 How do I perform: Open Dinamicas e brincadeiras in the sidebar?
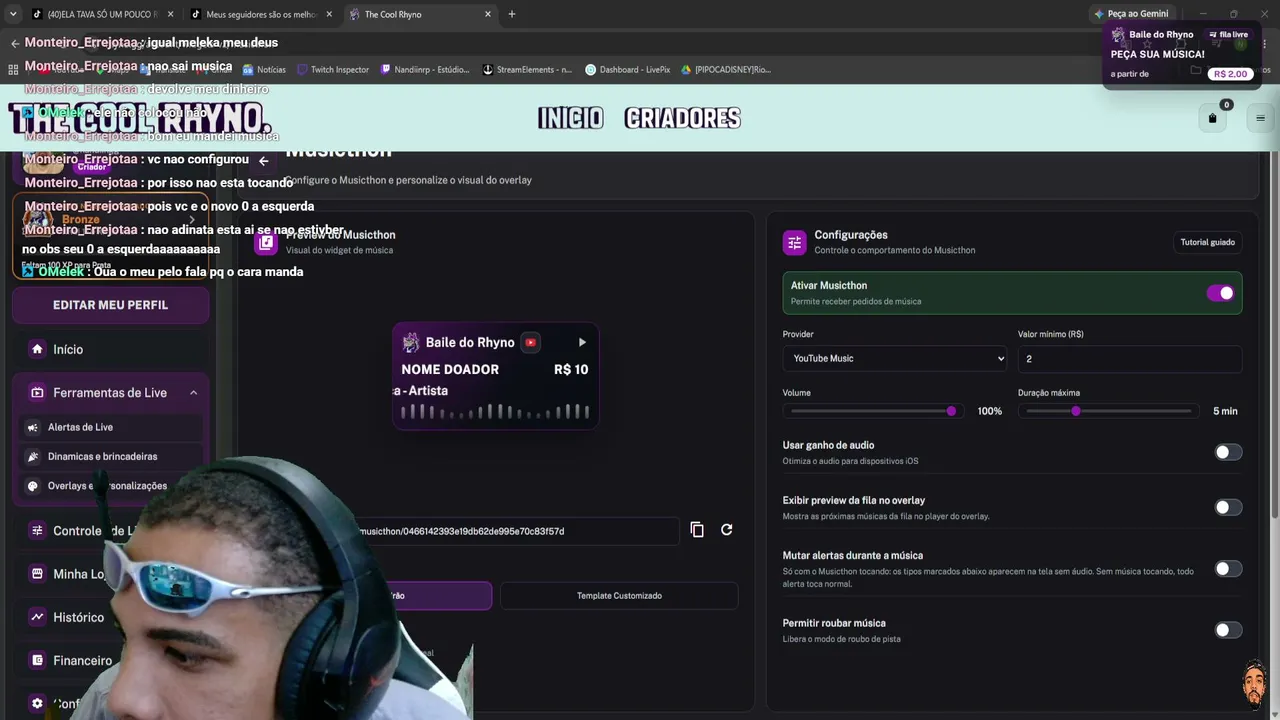(x=110, y=456)
